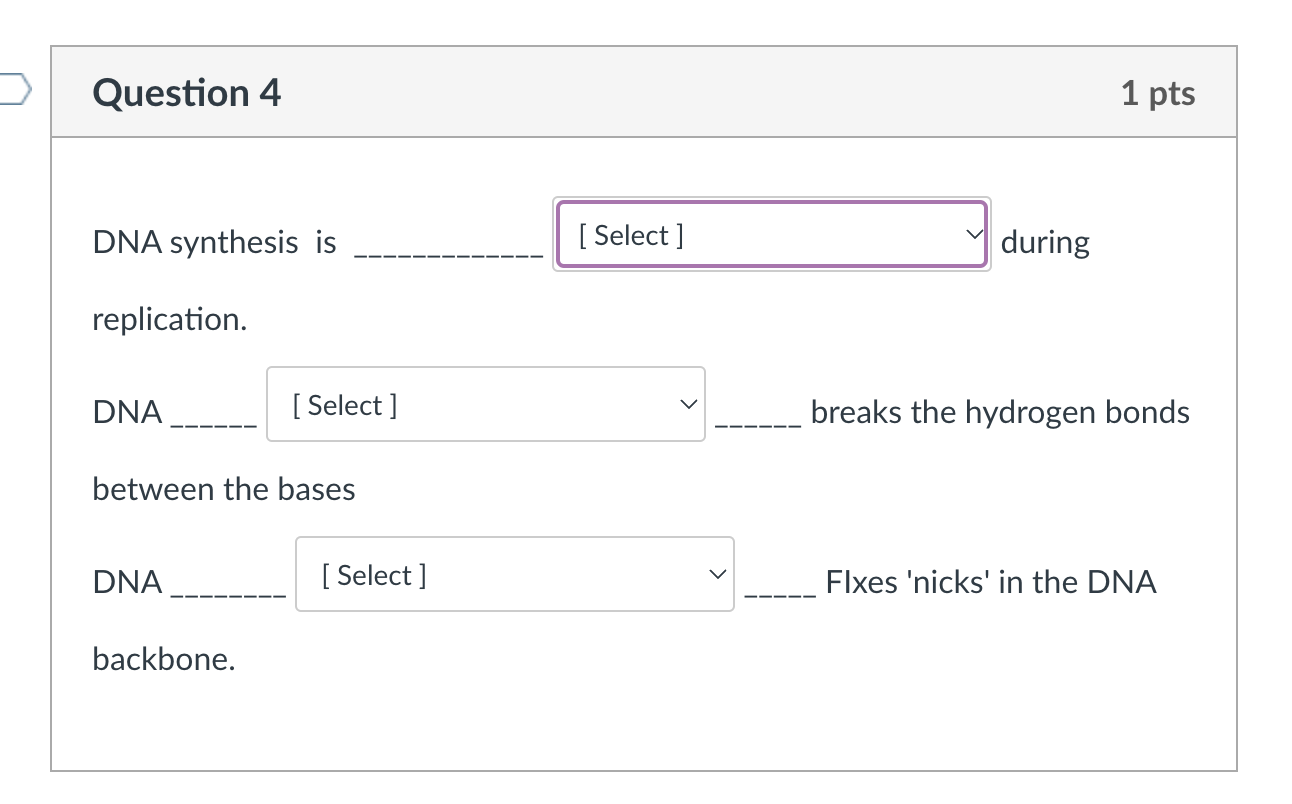Click the chevron on the second Select box
The image size is (1292, 804).
pyautogui.click(x=689, y=404)
